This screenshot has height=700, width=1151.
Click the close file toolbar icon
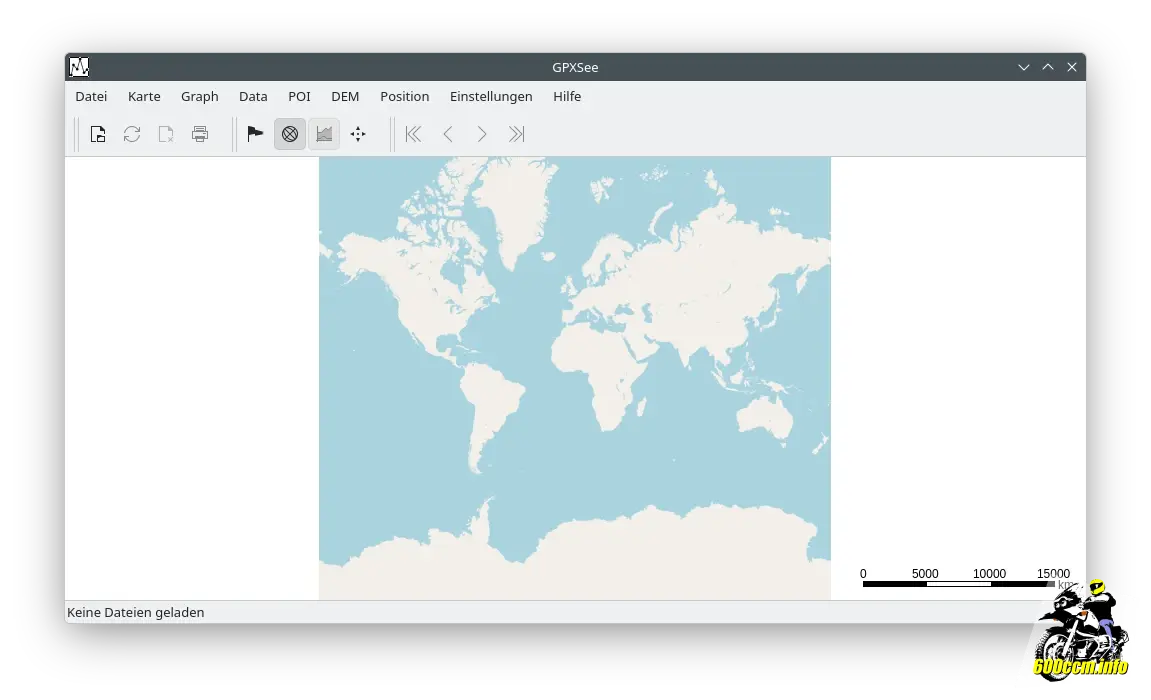point(166,134)
